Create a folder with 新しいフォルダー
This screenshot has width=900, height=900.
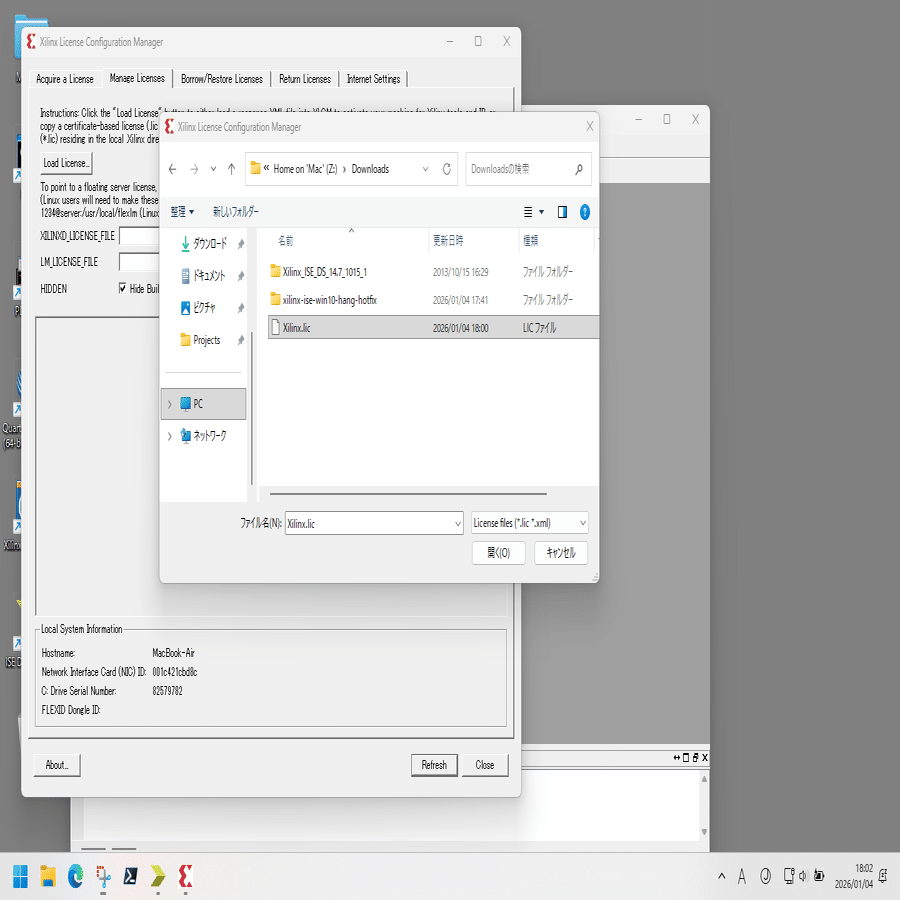click(235, 212)
